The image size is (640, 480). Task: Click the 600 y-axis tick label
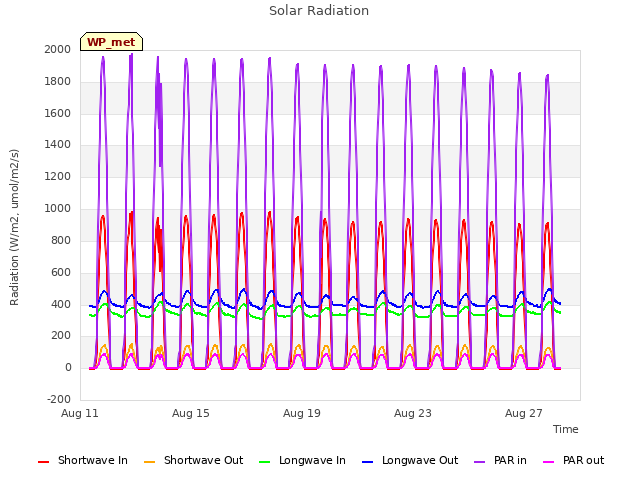[x=61, y=272]
